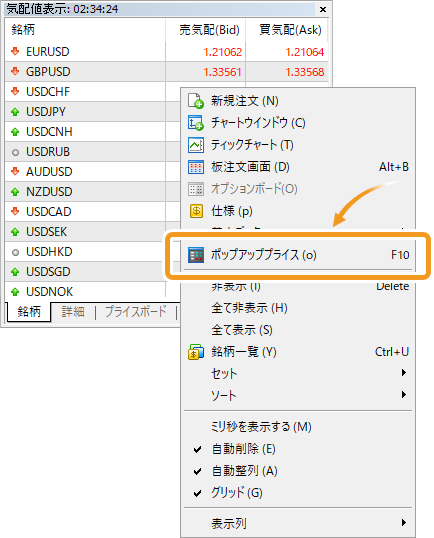The height and width of the screenshot is (538, 434).
Task: Expand the Columns (表示列) submenu arrow
Action: tap(404, 523)
